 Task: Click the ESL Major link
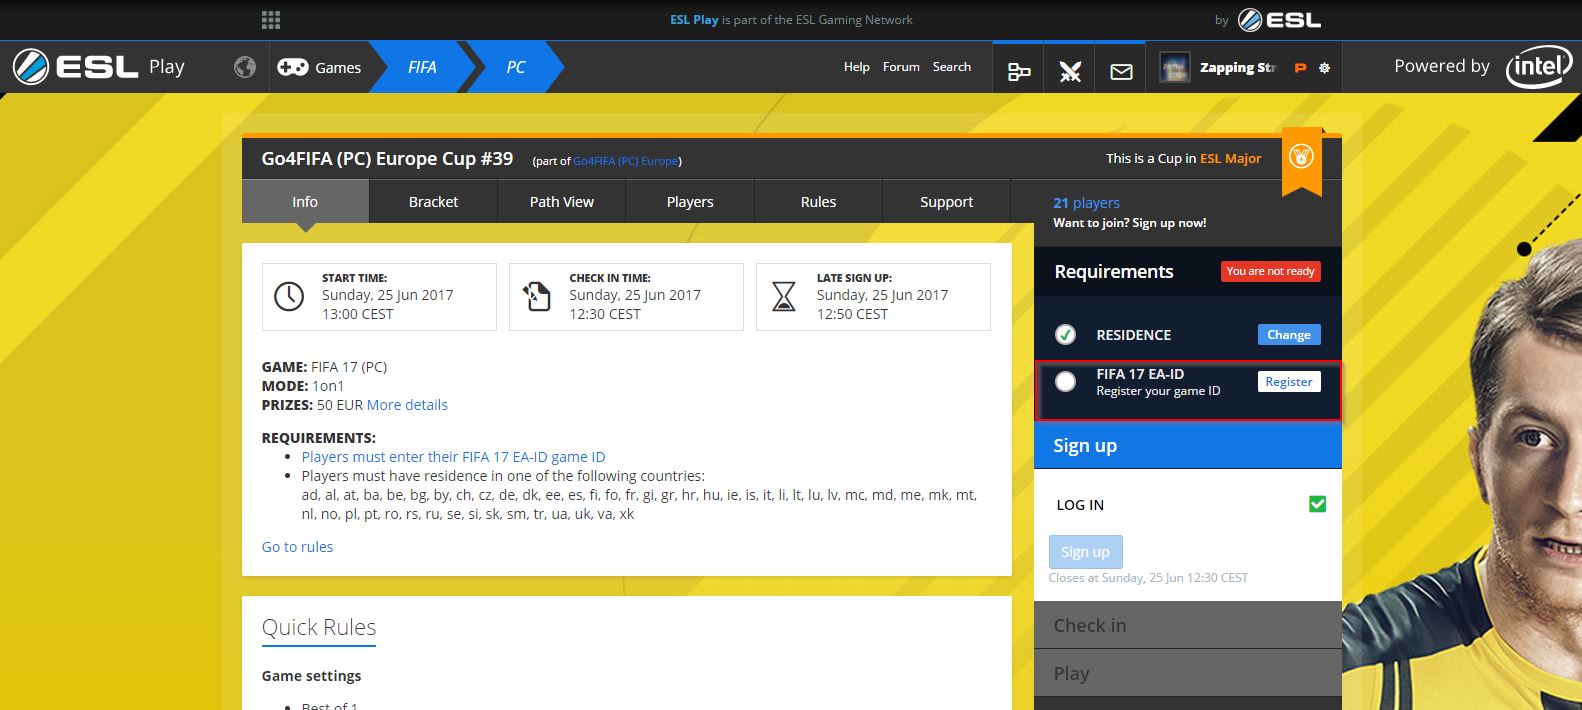tap(1230, 158)
